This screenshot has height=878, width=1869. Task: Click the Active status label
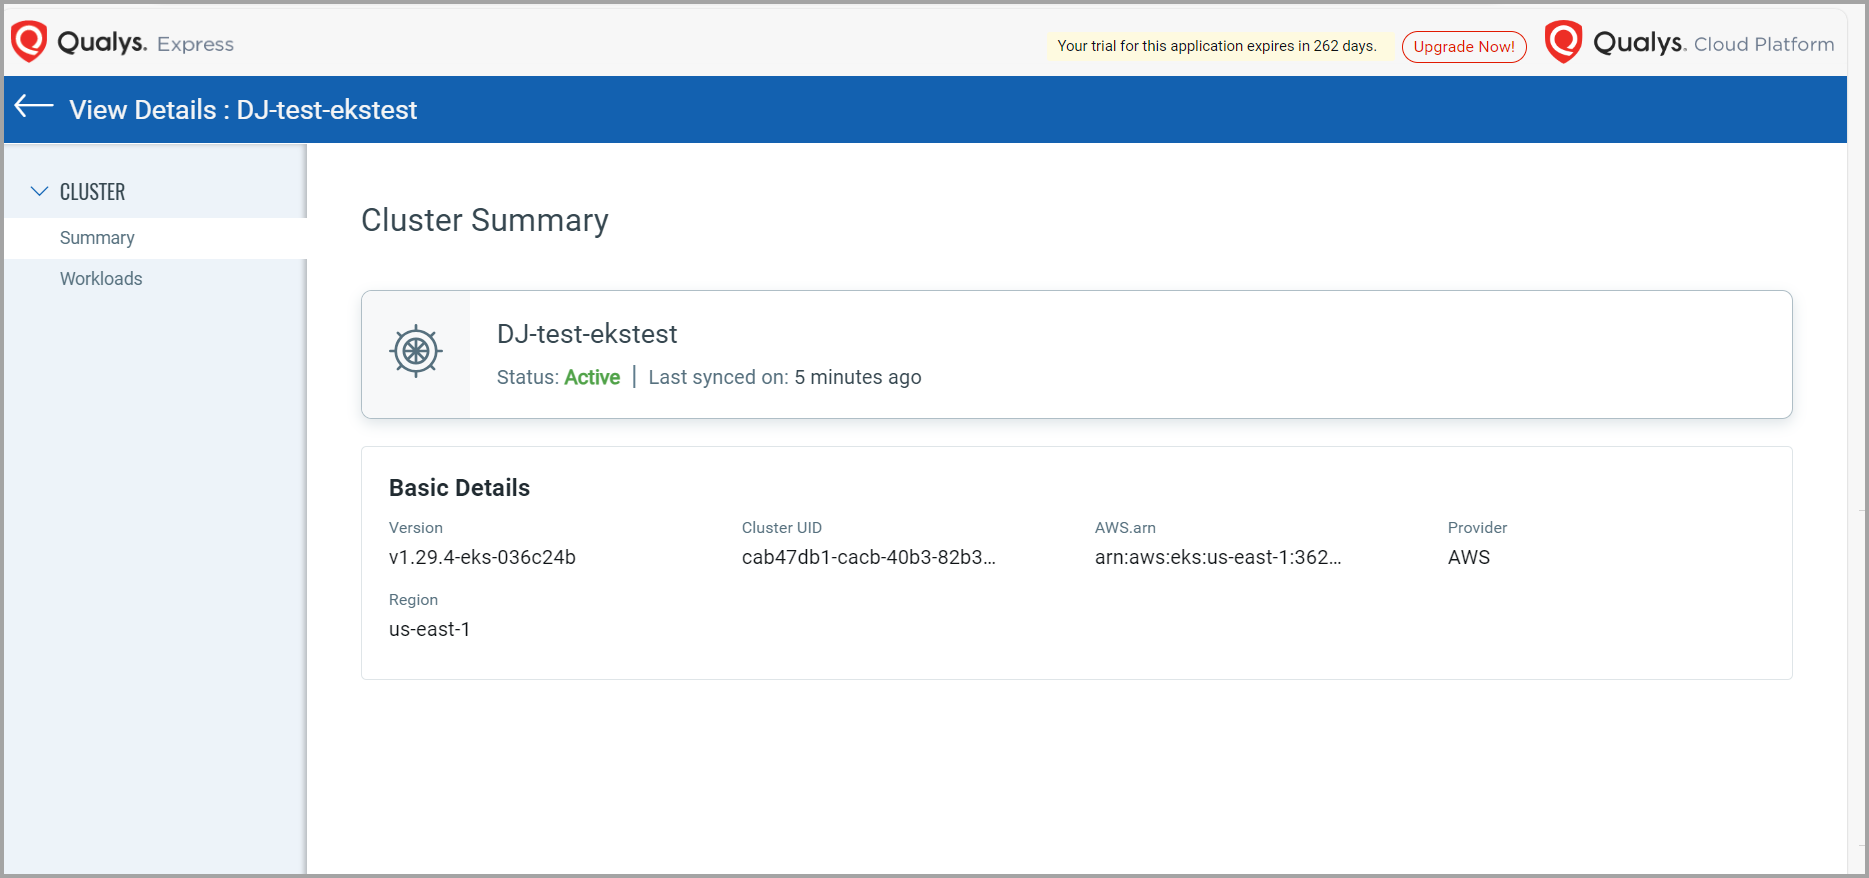pos(592,377)
